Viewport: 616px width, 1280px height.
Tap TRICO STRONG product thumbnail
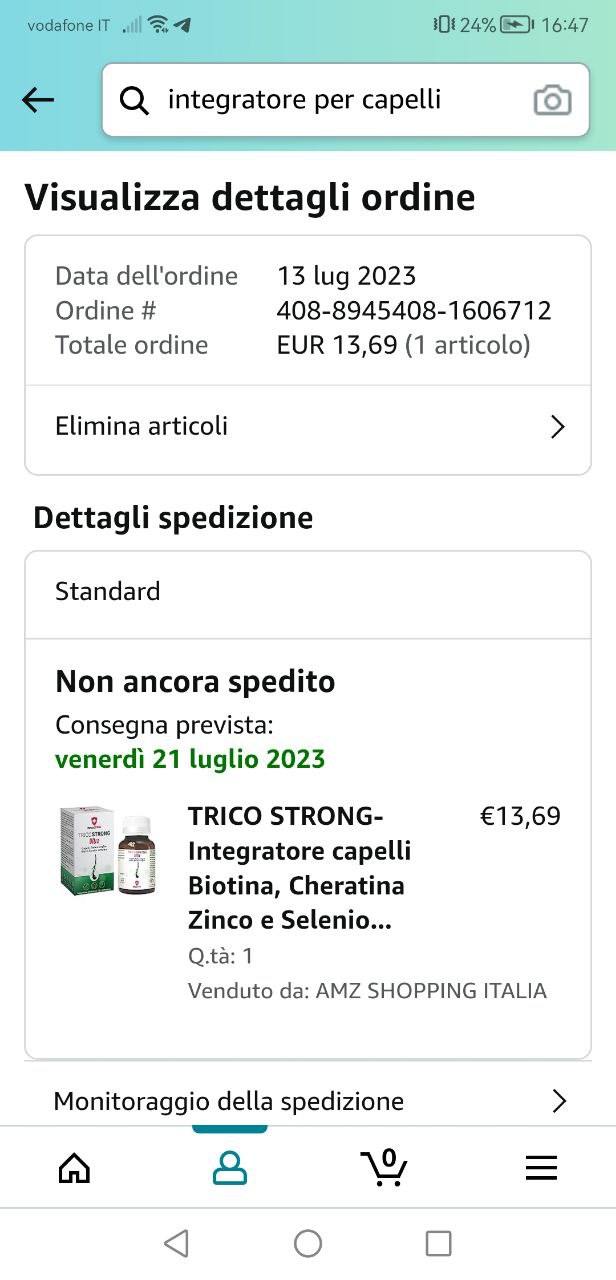pos(108,850)
